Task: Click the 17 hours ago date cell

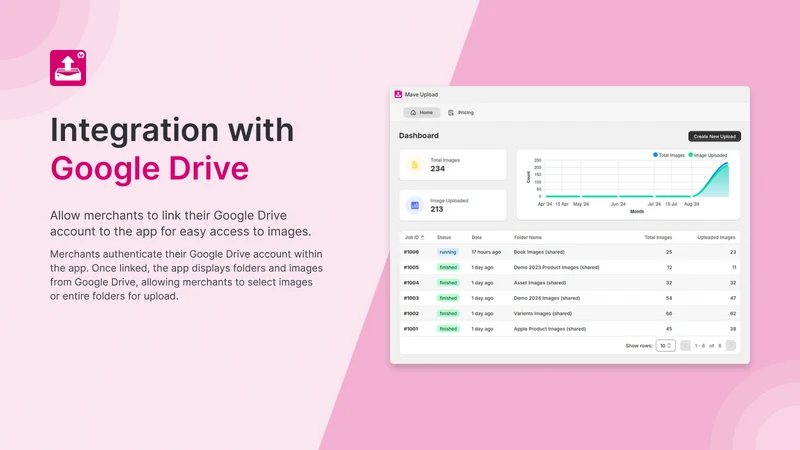Action: (x=486, y=252)
